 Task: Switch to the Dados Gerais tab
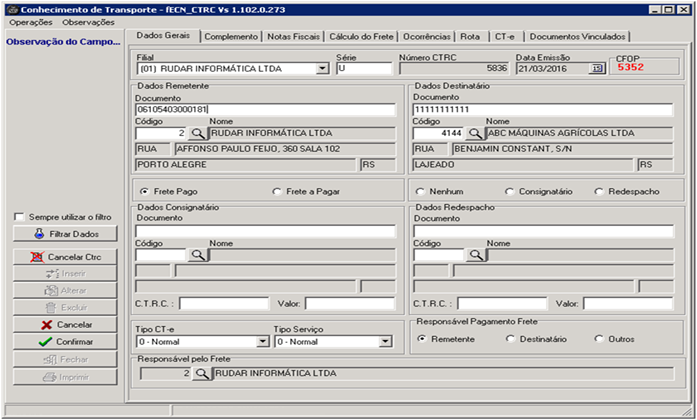pos(163,36)
